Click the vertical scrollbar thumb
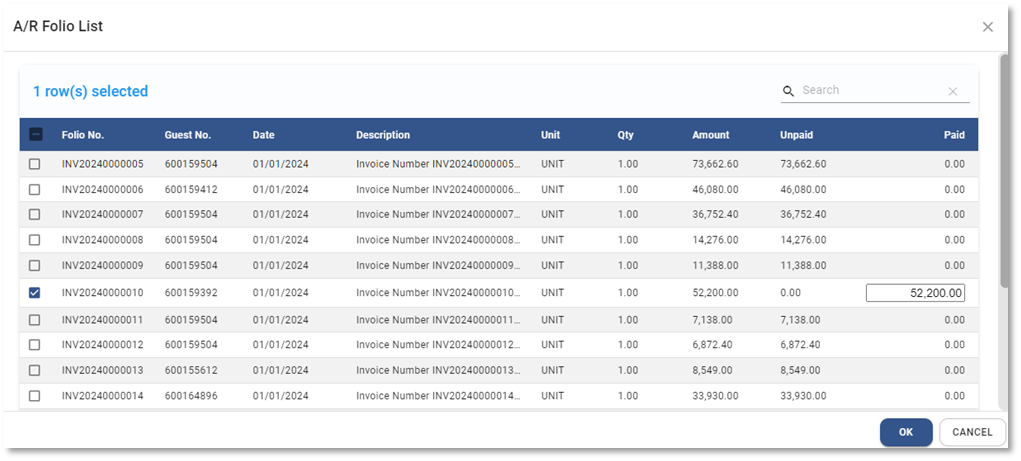Screen dimensions: 1021x461 point(1005,170)
